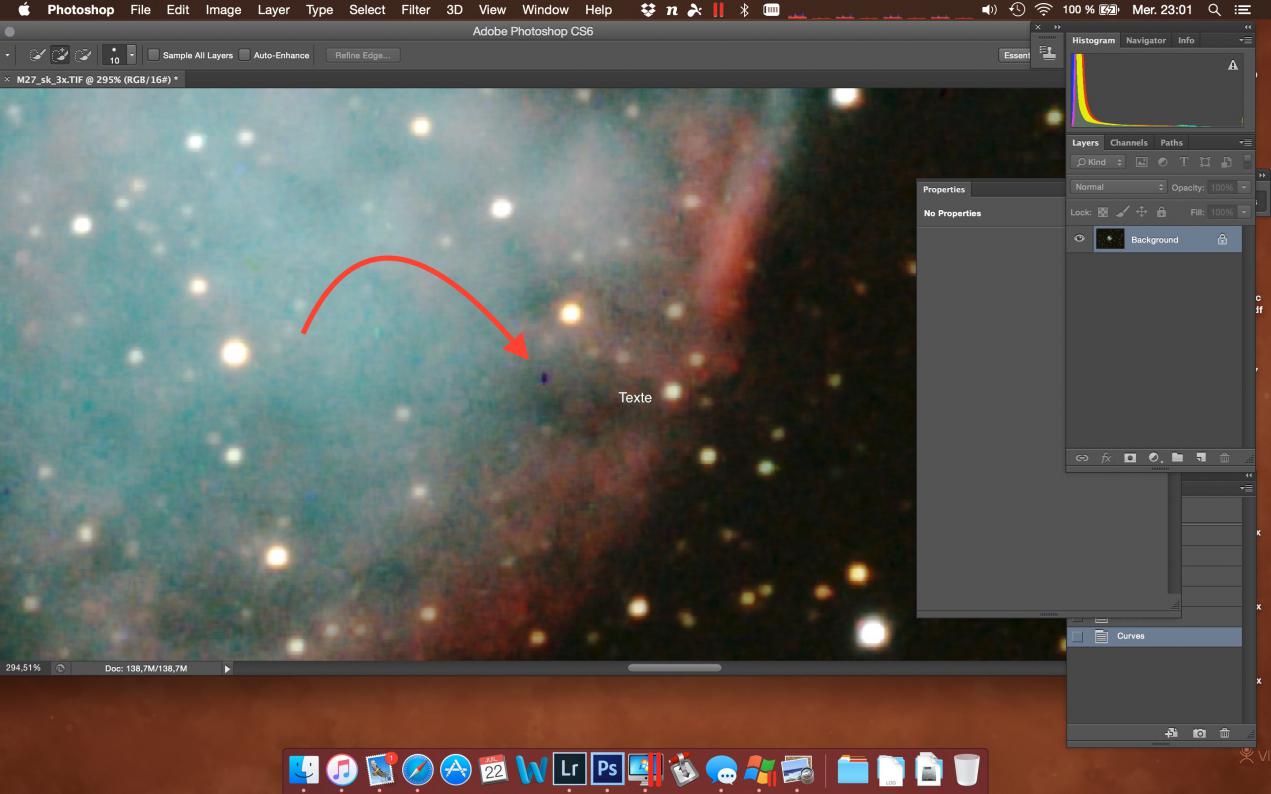The image size is (1271, 794).
Task: Click the horizontal canvas scrollbar thumb
Action: 674,668
